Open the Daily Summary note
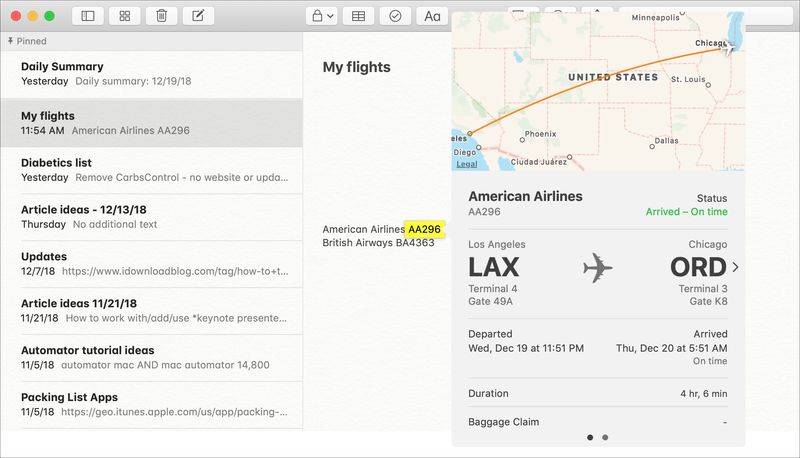The image size is (800, 458). point(152,74)
